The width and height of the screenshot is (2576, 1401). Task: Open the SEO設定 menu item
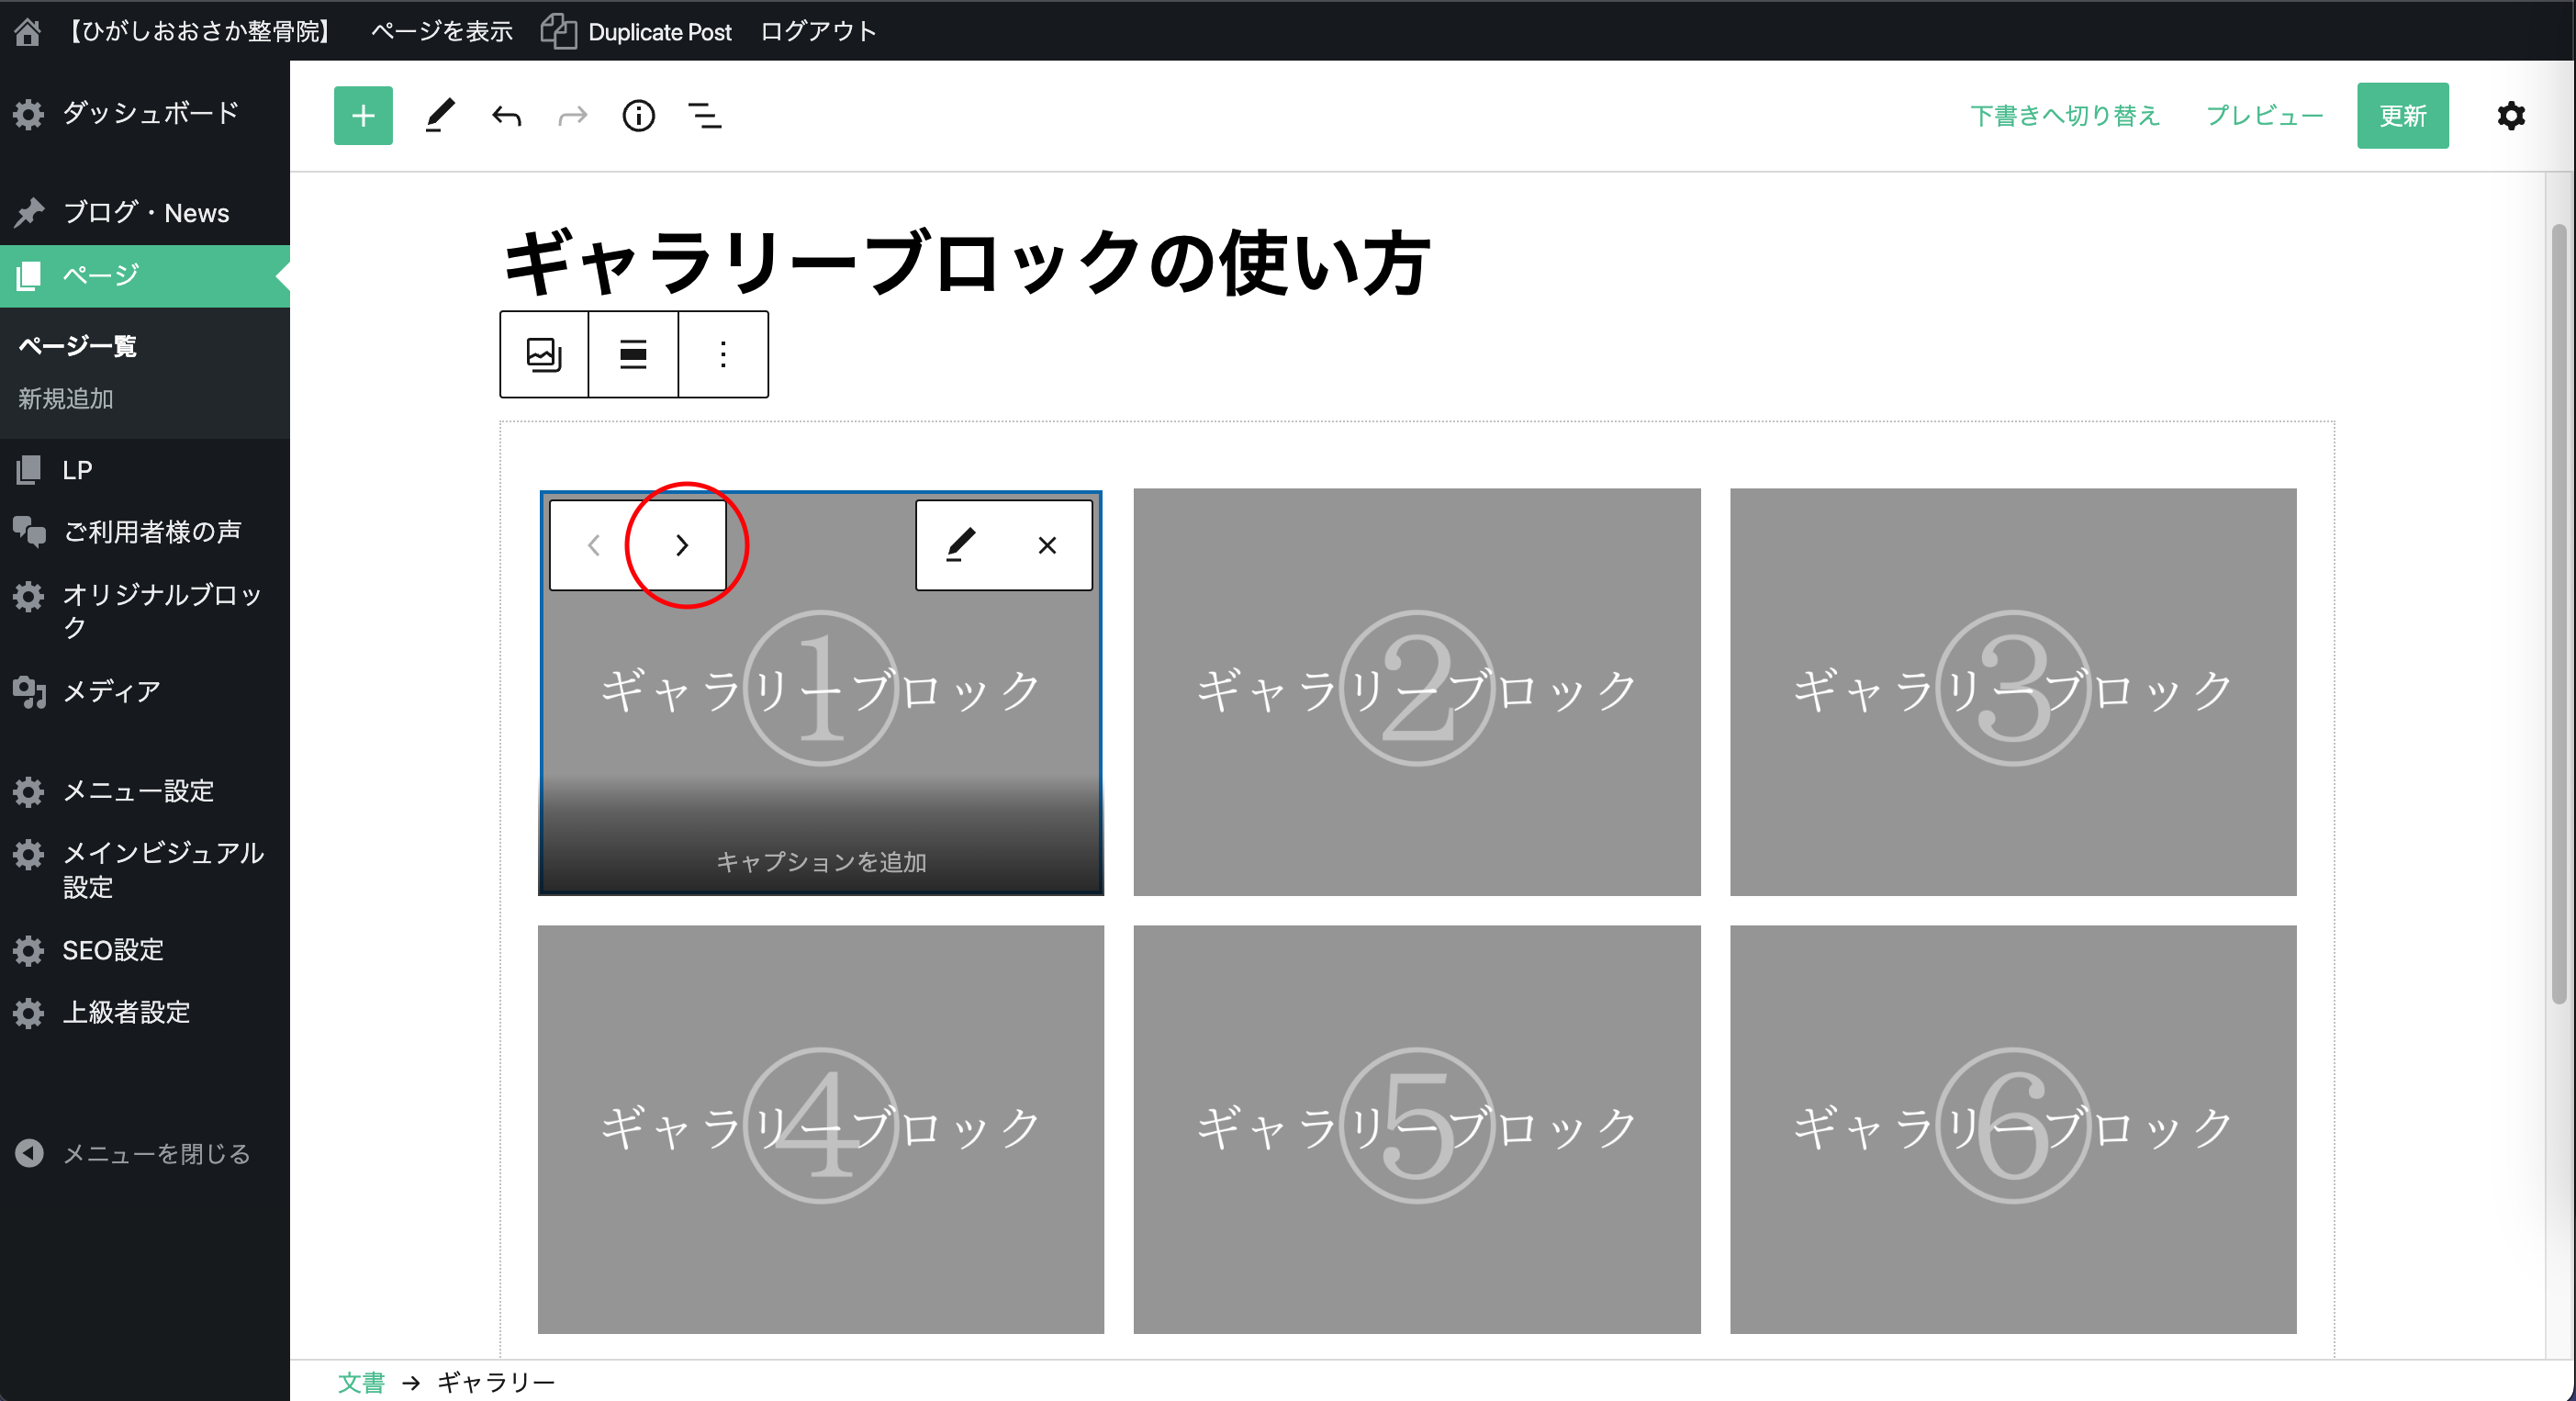(x=112, y=950)
